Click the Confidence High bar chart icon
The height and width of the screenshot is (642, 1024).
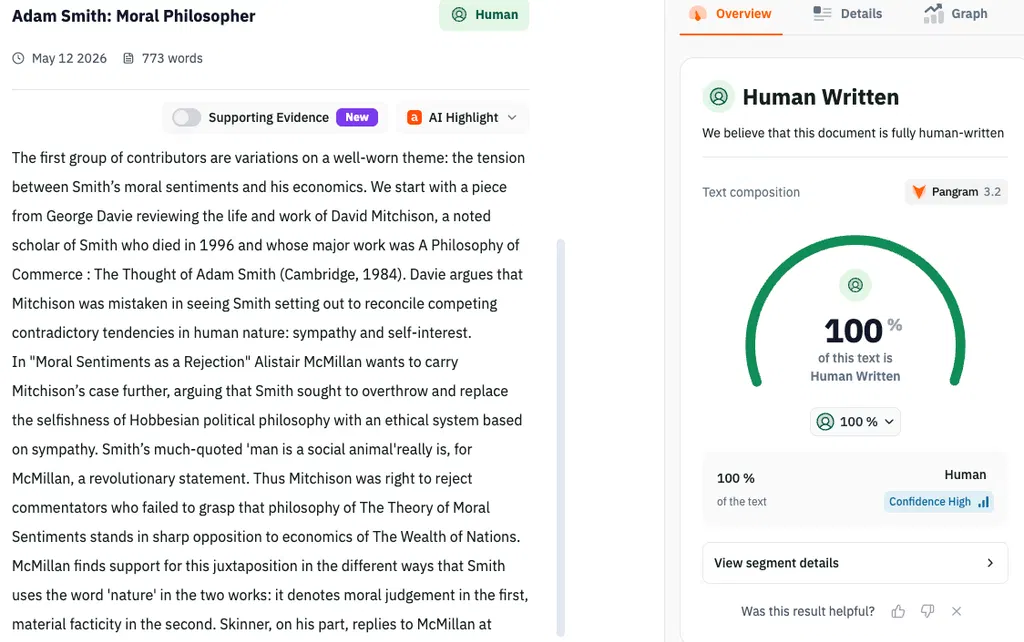[x=984, y=502]
